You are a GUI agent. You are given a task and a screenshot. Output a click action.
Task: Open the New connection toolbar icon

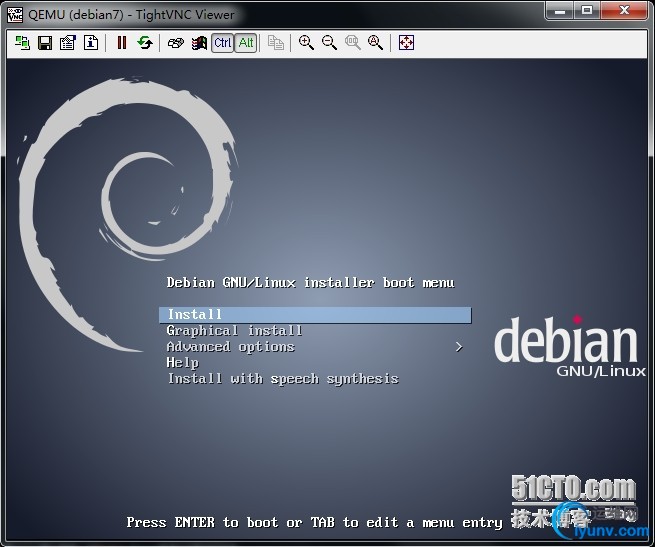[22, 43]
